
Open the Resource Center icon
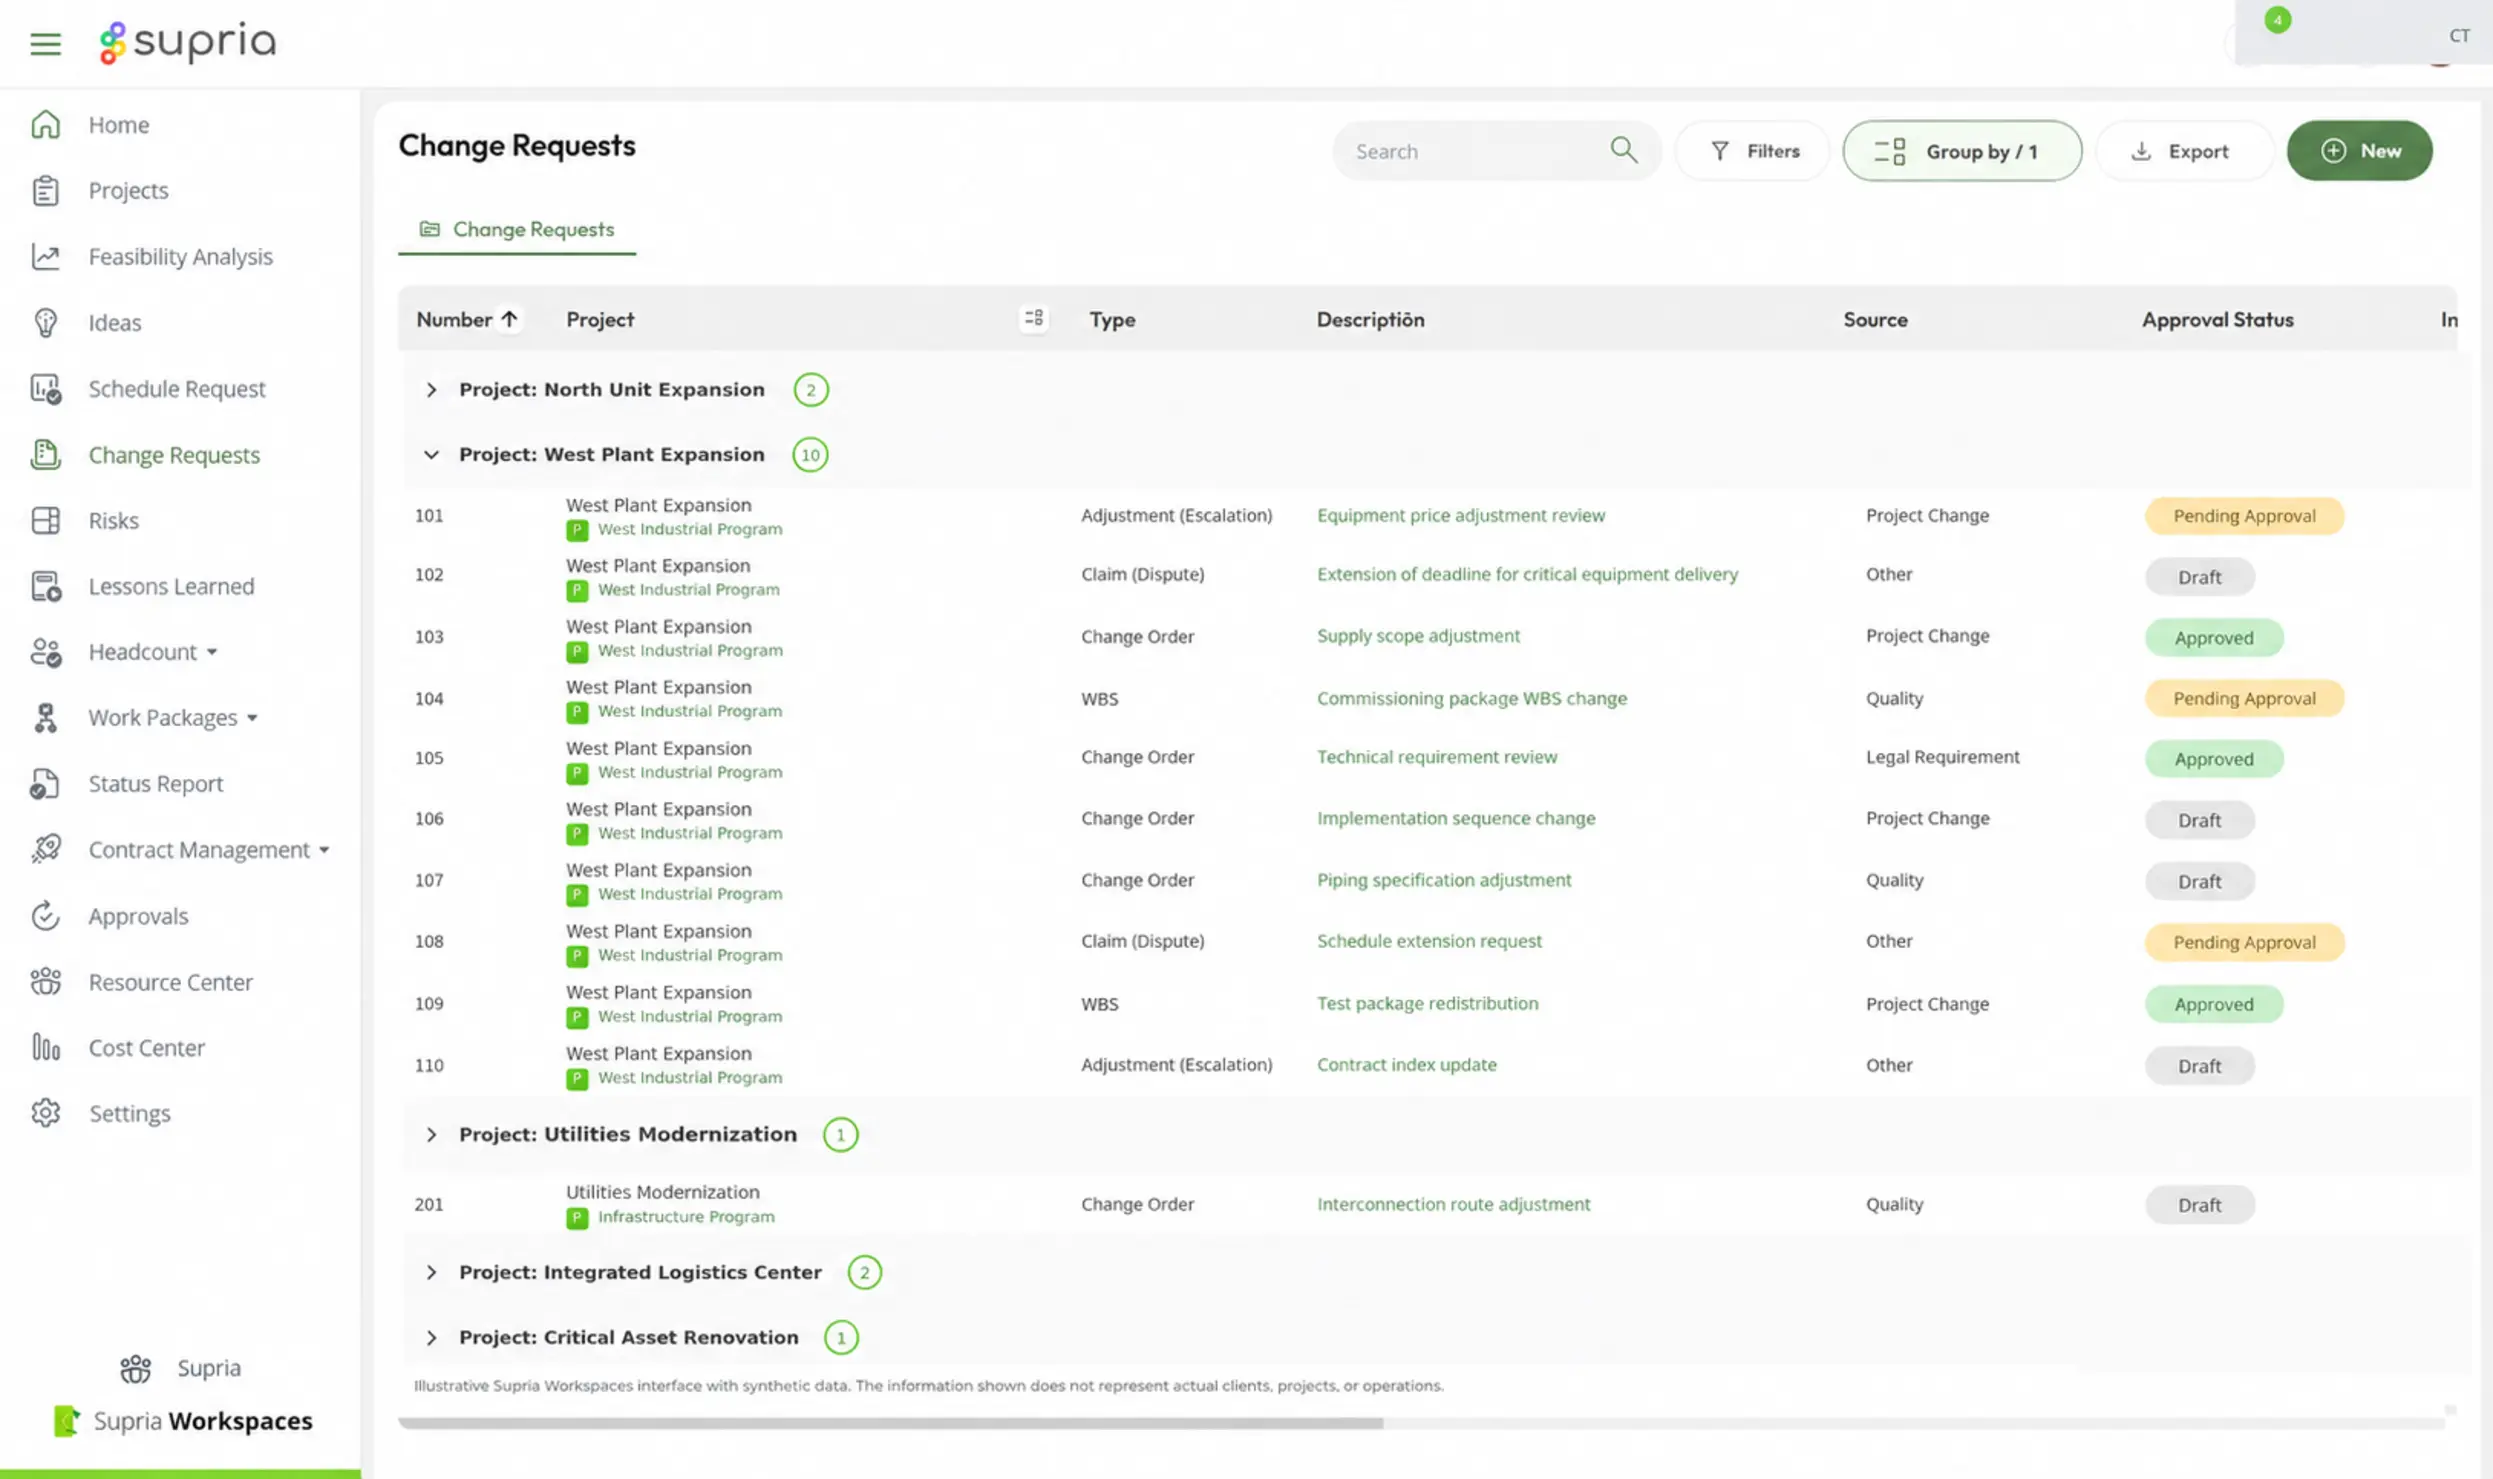(45, 981)
